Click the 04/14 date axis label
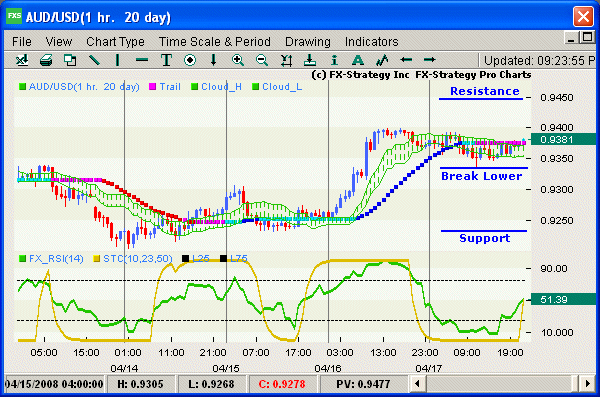The height and width of the screenshot is (397, 600). 124,368
